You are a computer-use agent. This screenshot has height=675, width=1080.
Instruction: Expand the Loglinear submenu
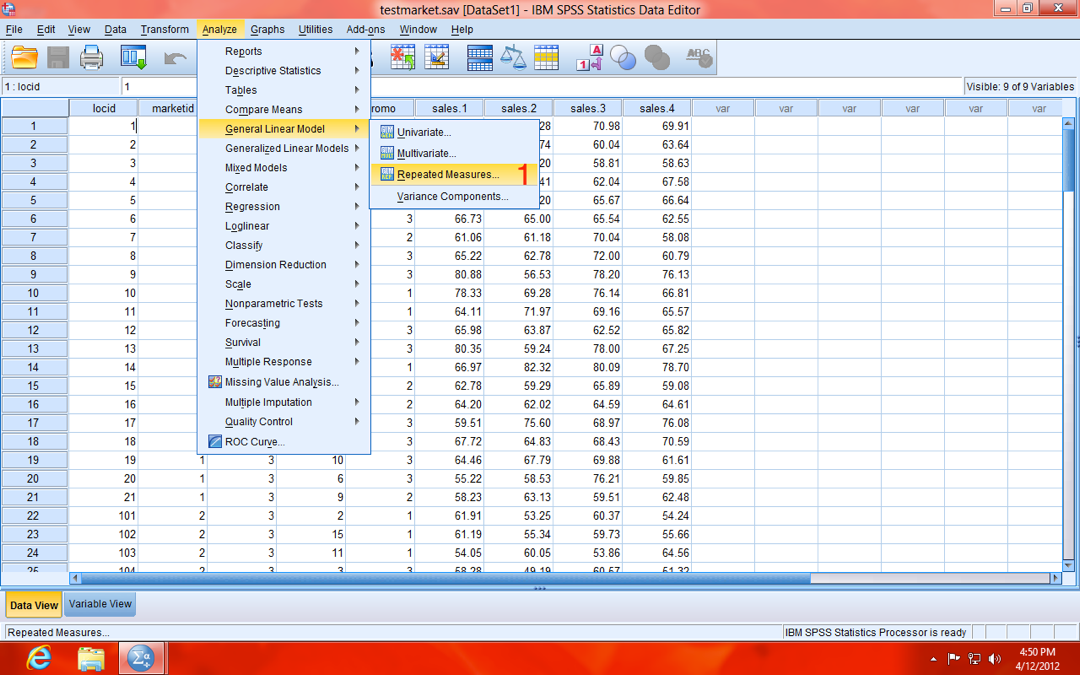(x=283, y=225)
